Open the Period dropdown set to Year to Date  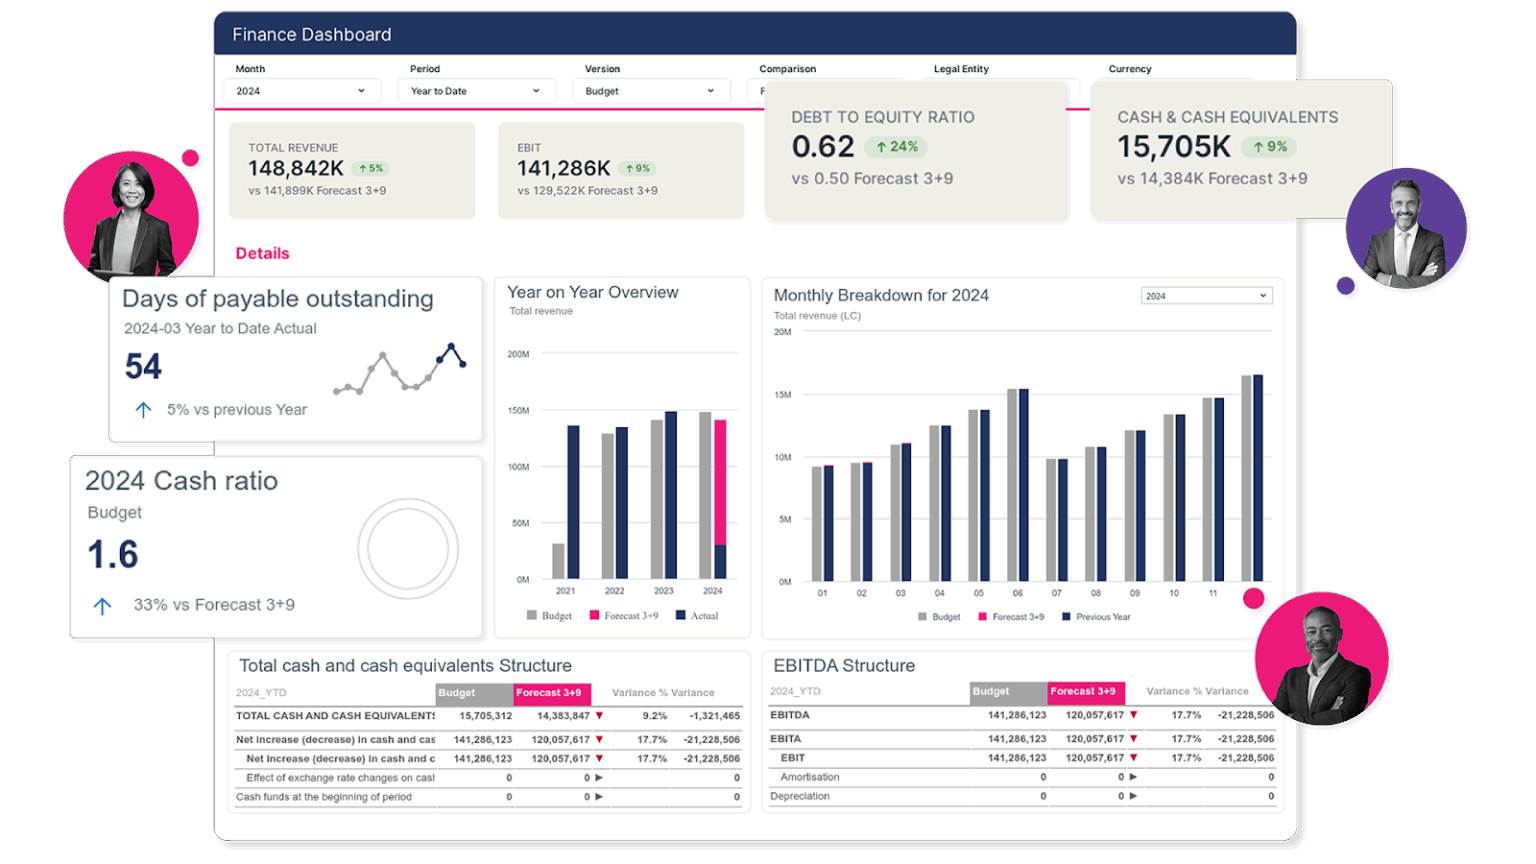click(476, 90)
